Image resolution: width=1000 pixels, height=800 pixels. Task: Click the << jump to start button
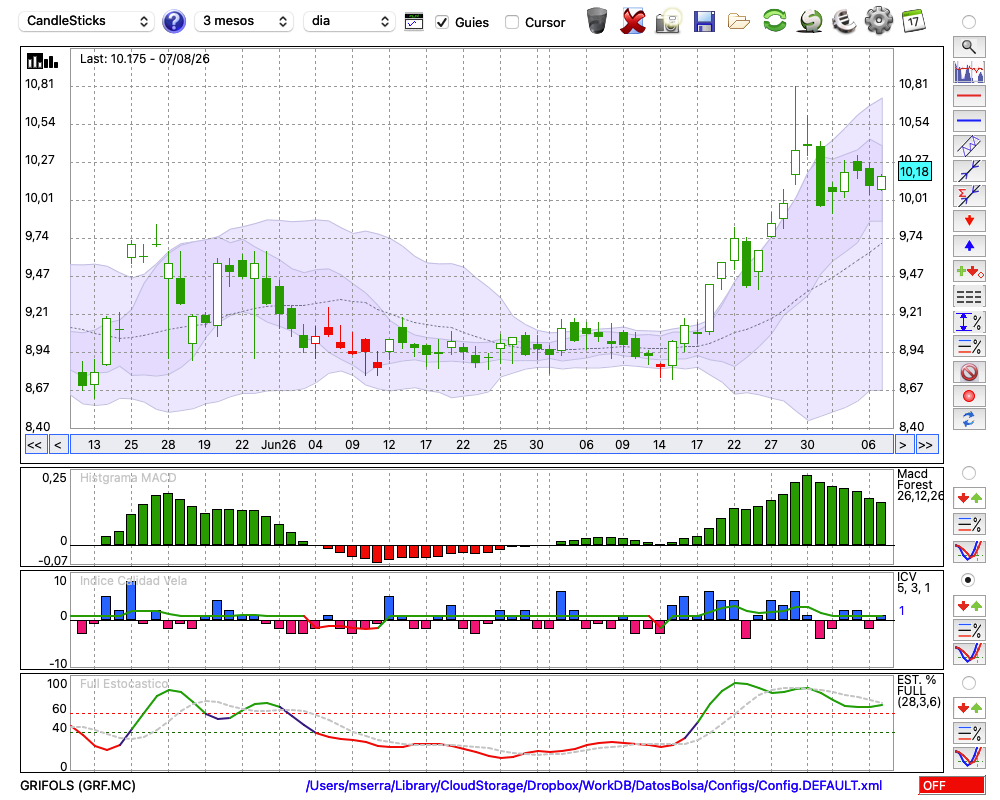click(34, 445)
